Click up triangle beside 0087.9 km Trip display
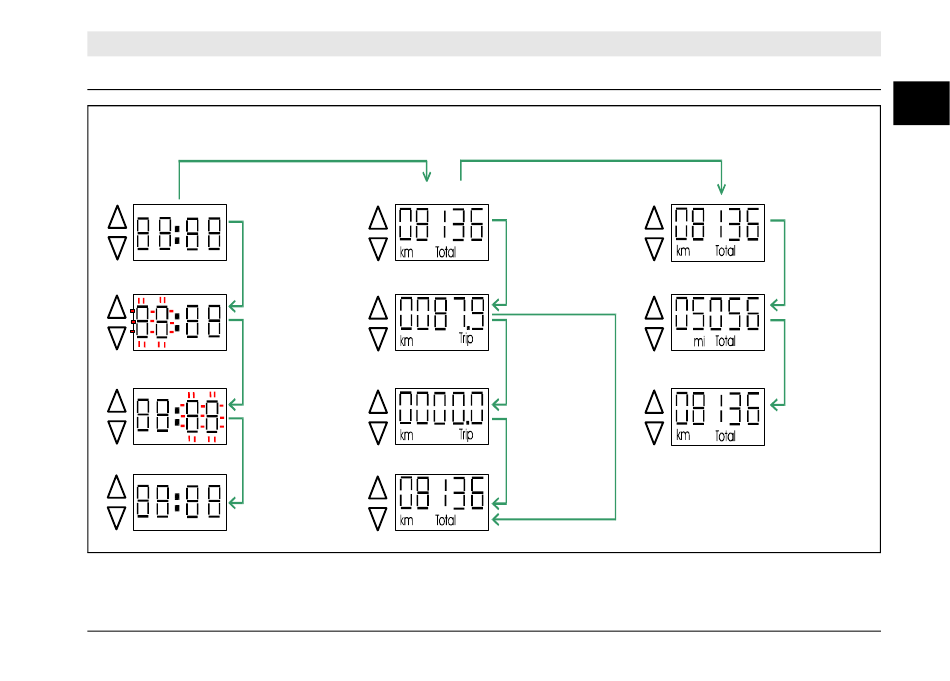The height and width of the screenshot is (681, 950). pos(378,308)
